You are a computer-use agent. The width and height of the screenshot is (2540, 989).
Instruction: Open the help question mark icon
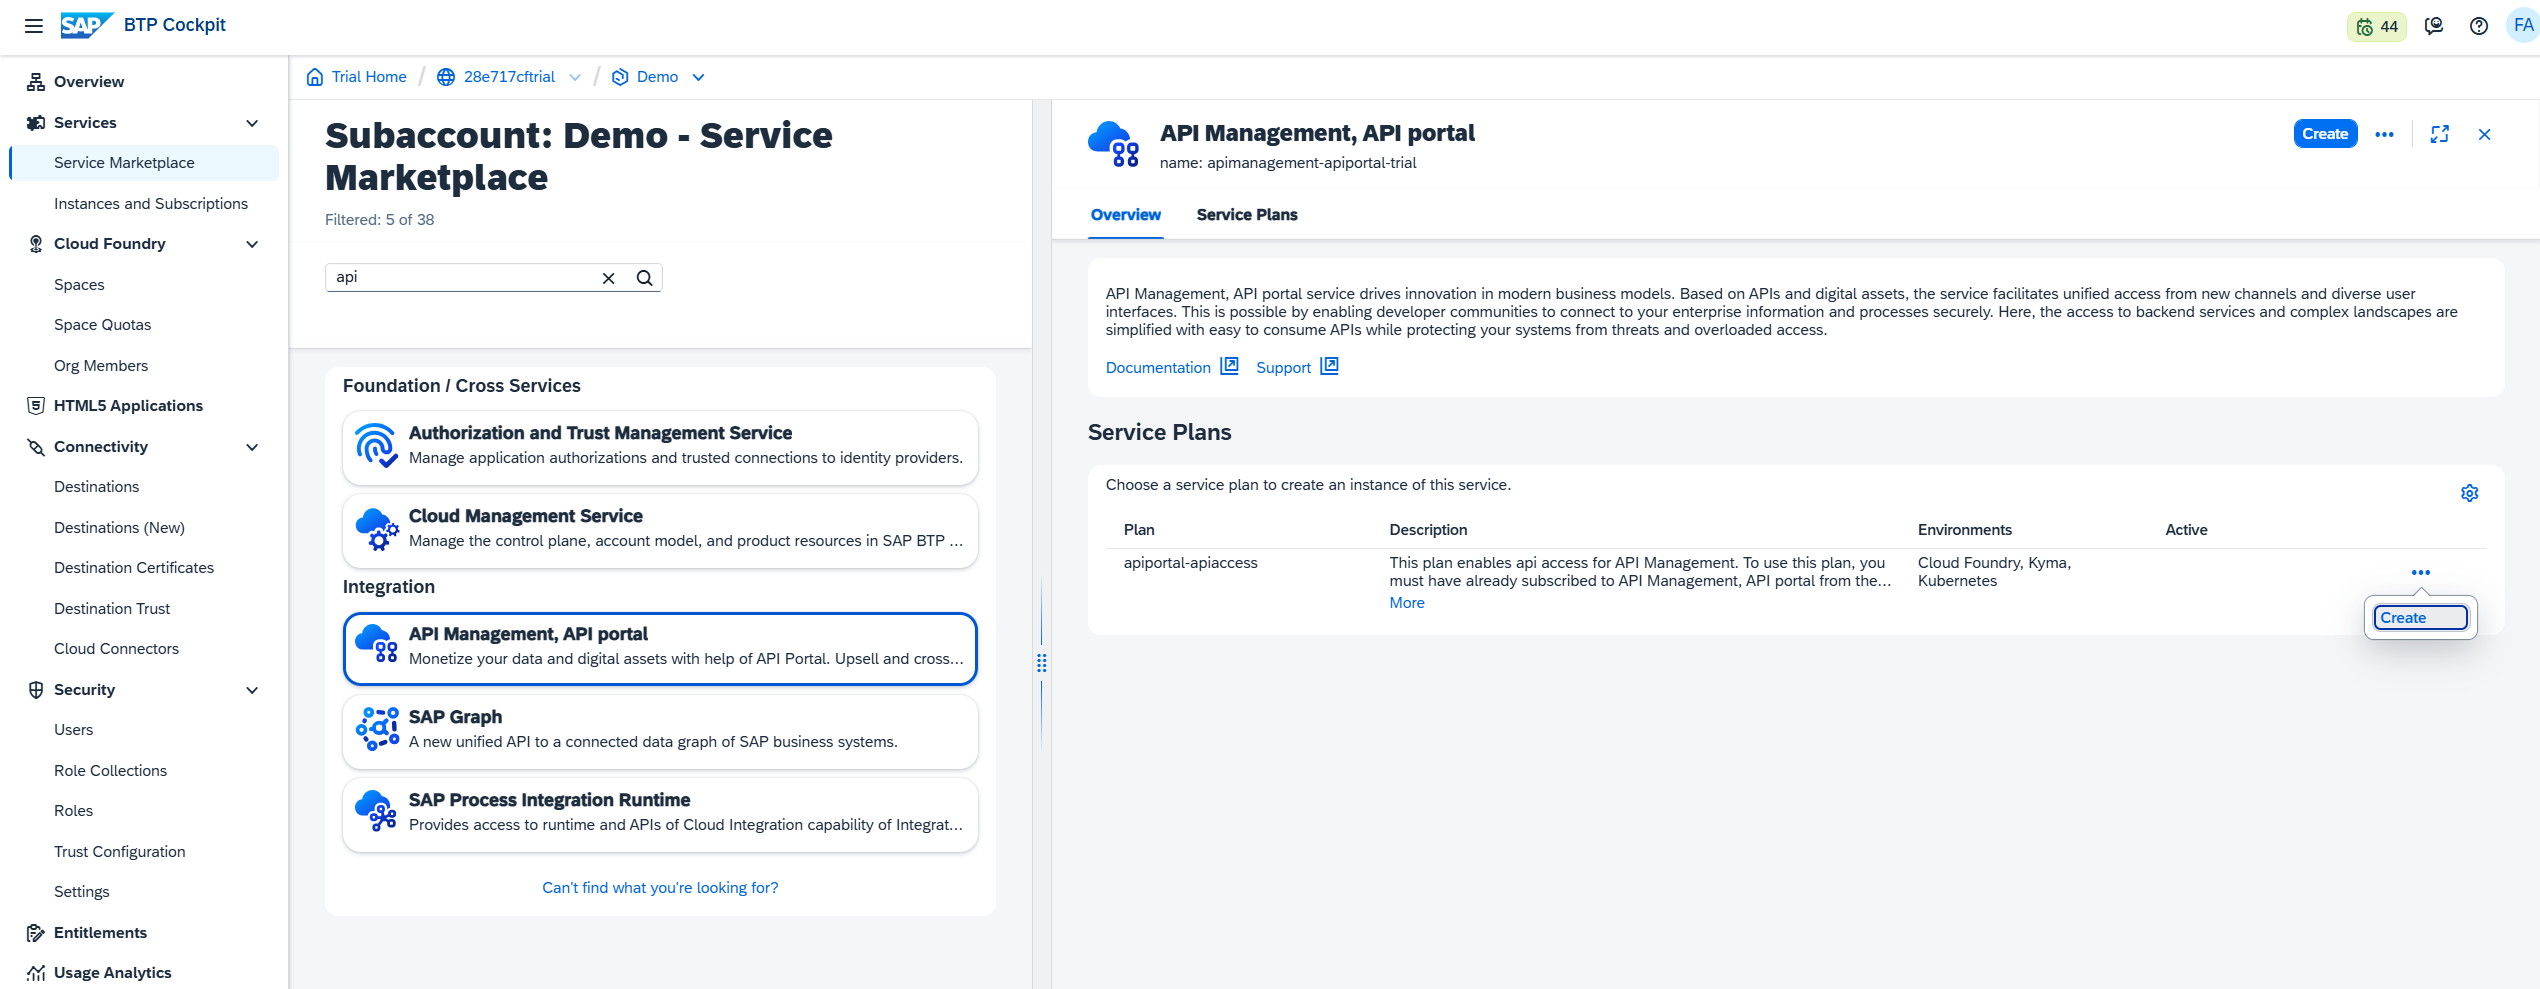(x=2478, y=27)
